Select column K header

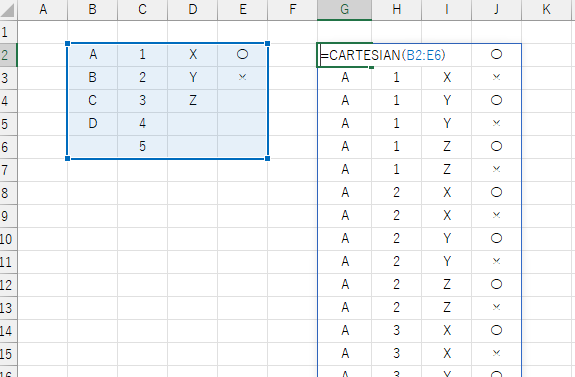[x=546, y=10]
